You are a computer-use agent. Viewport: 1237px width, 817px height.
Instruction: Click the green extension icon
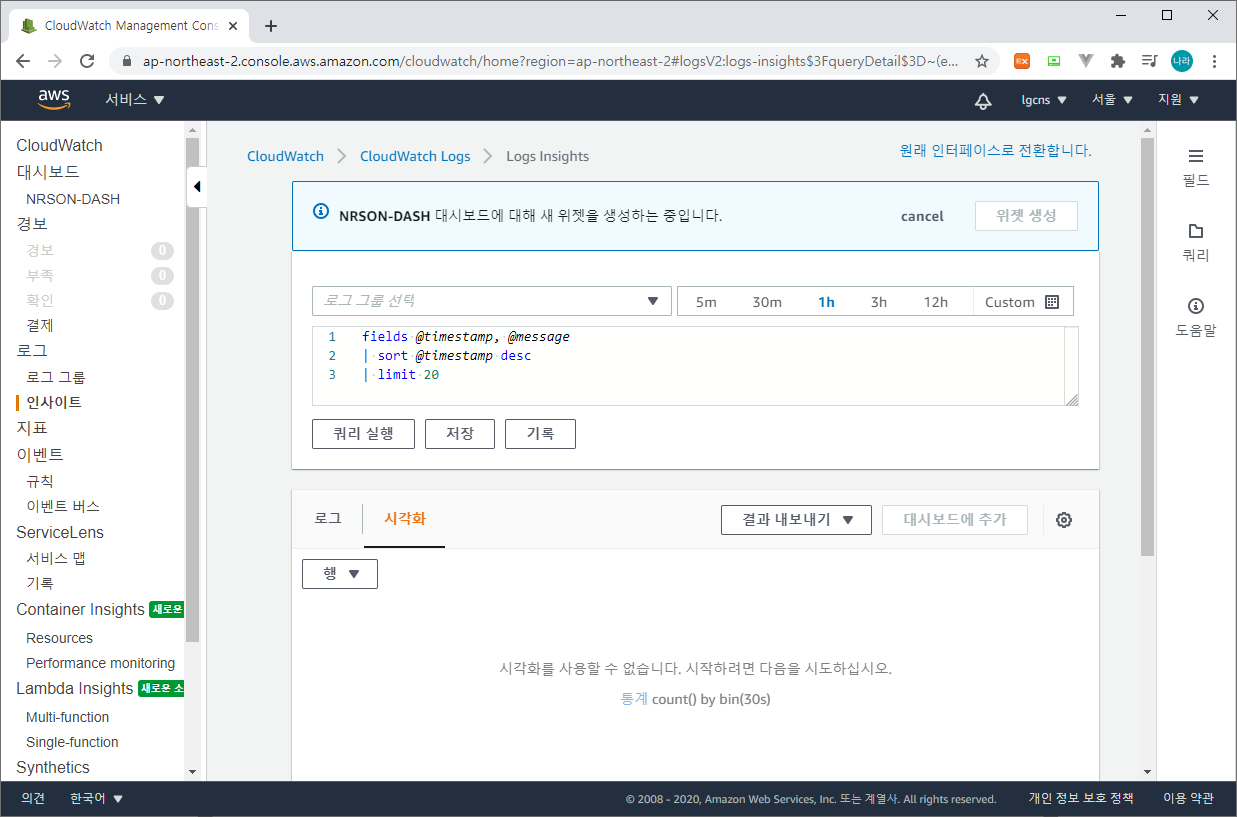1054,61
